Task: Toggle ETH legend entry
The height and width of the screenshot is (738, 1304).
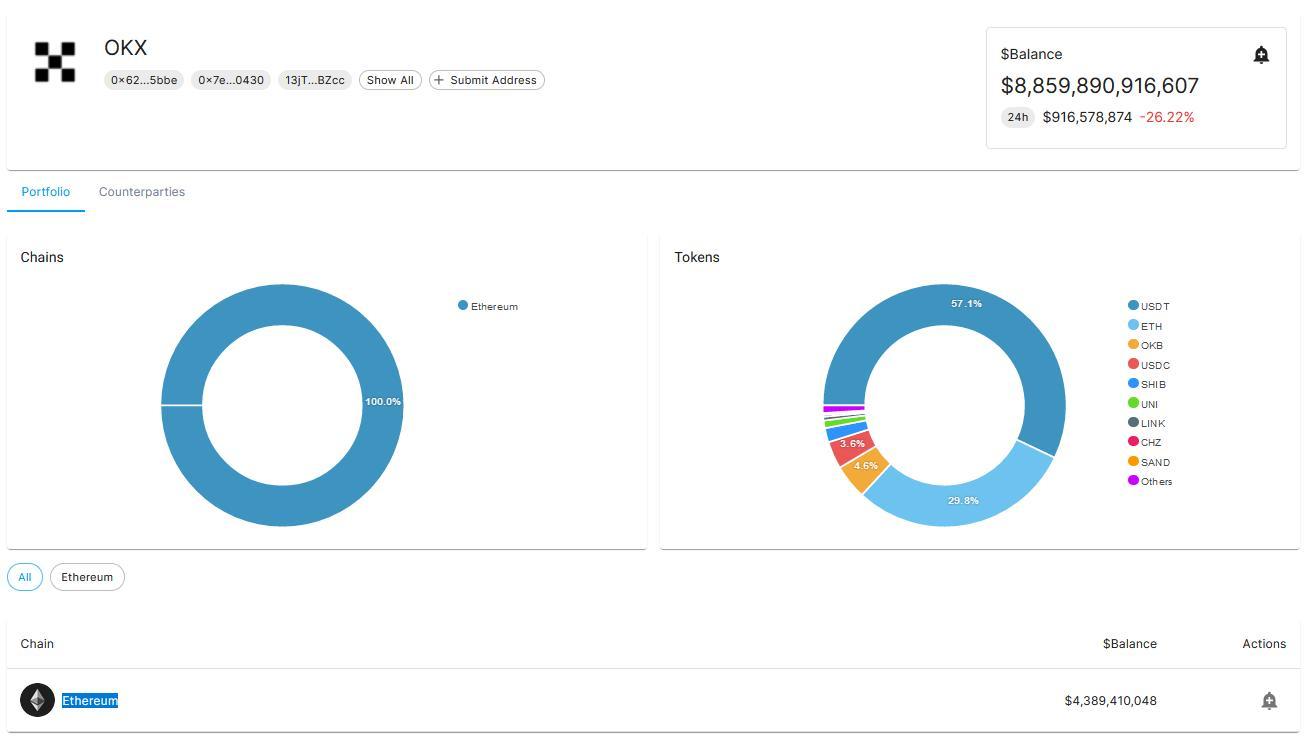Action: point(1145,326)
